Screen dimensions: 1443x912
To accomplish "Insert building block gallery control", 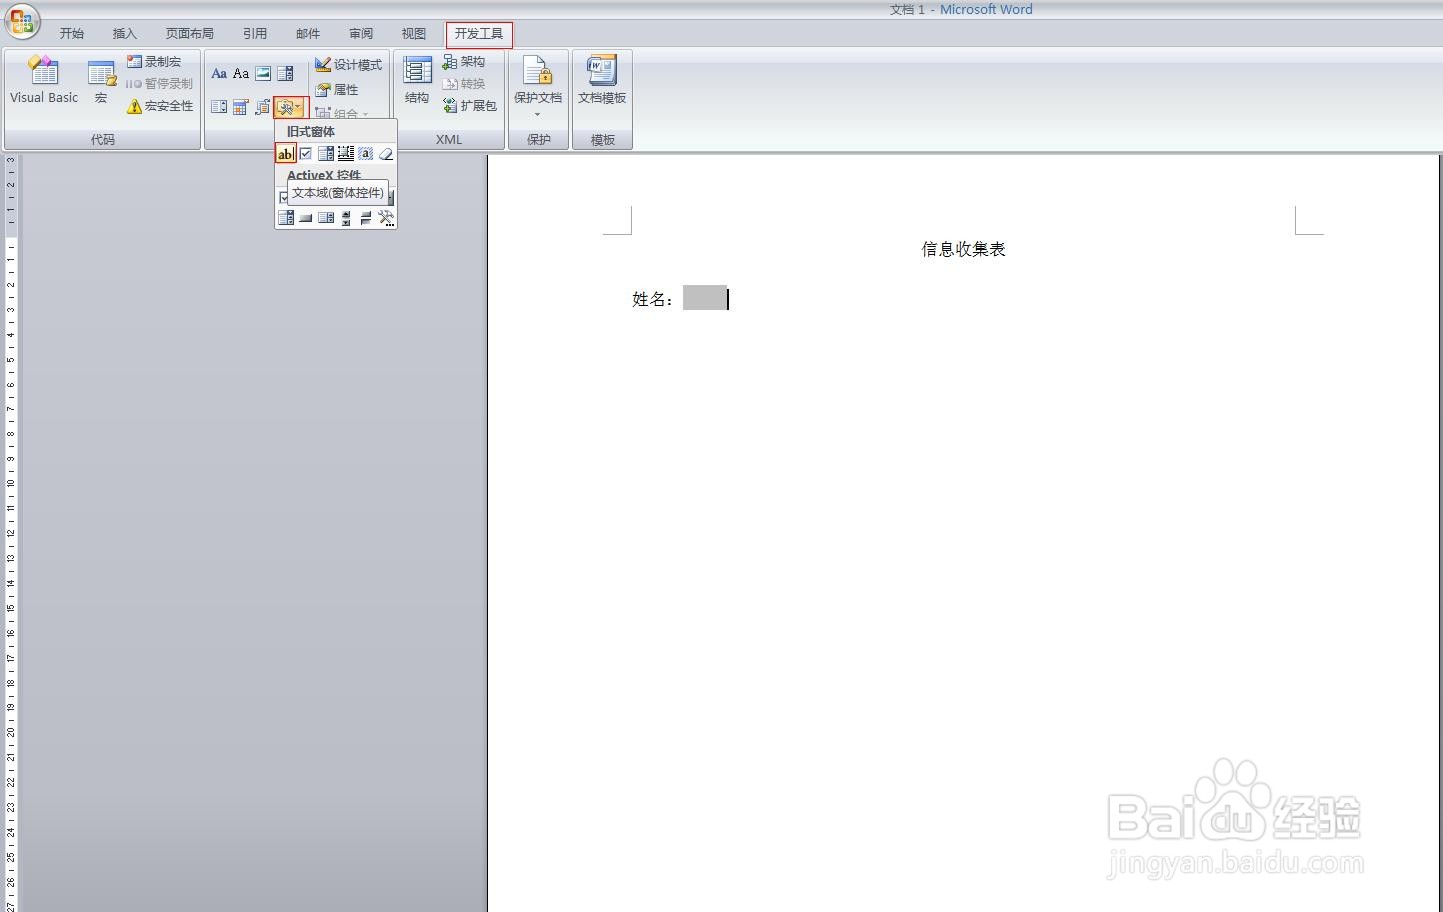I will tap(263, 107).
